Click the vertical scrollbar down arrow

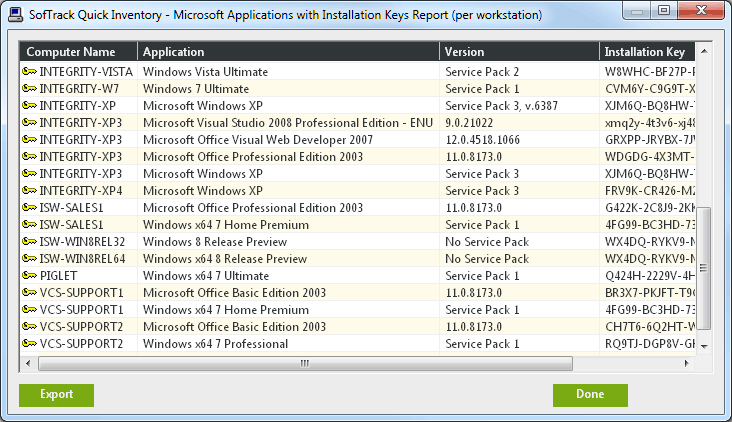click(705, 345)
